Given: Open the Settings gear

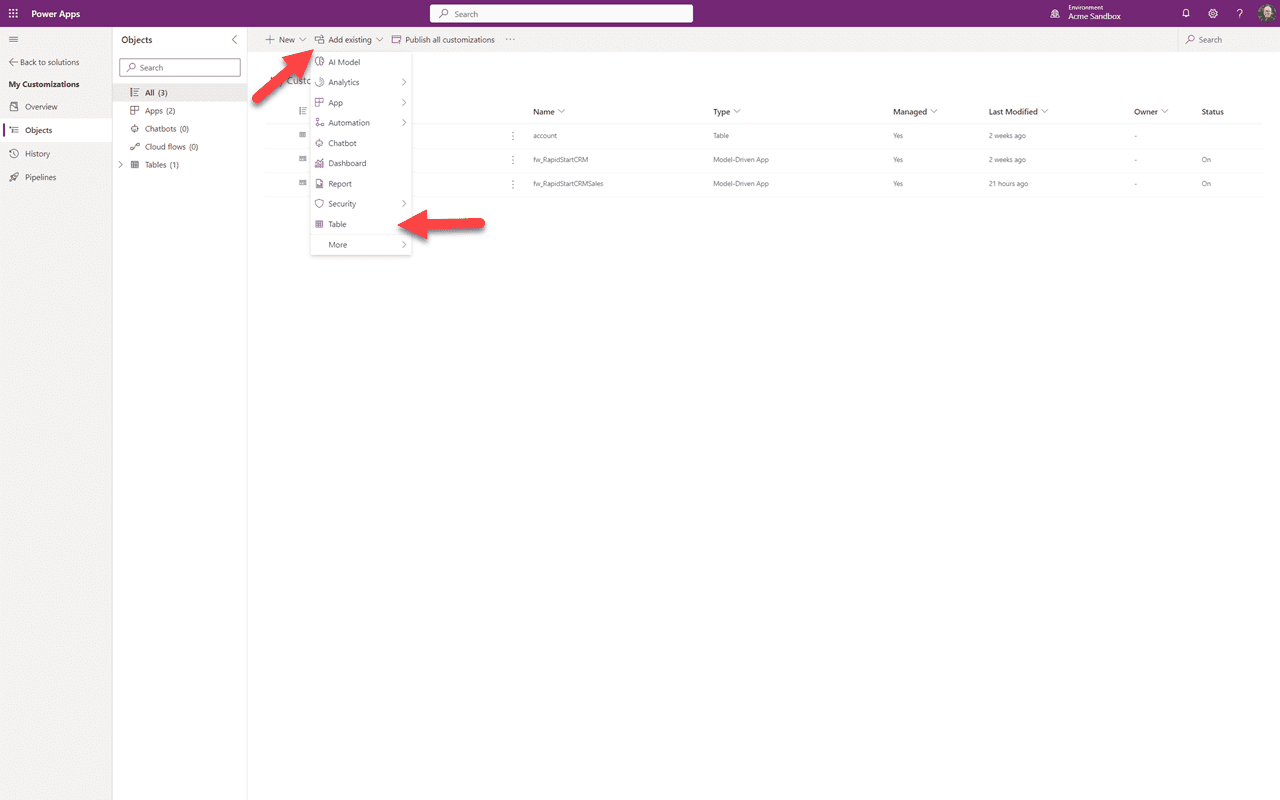Looking at the screenshot, I should 1213,13.
